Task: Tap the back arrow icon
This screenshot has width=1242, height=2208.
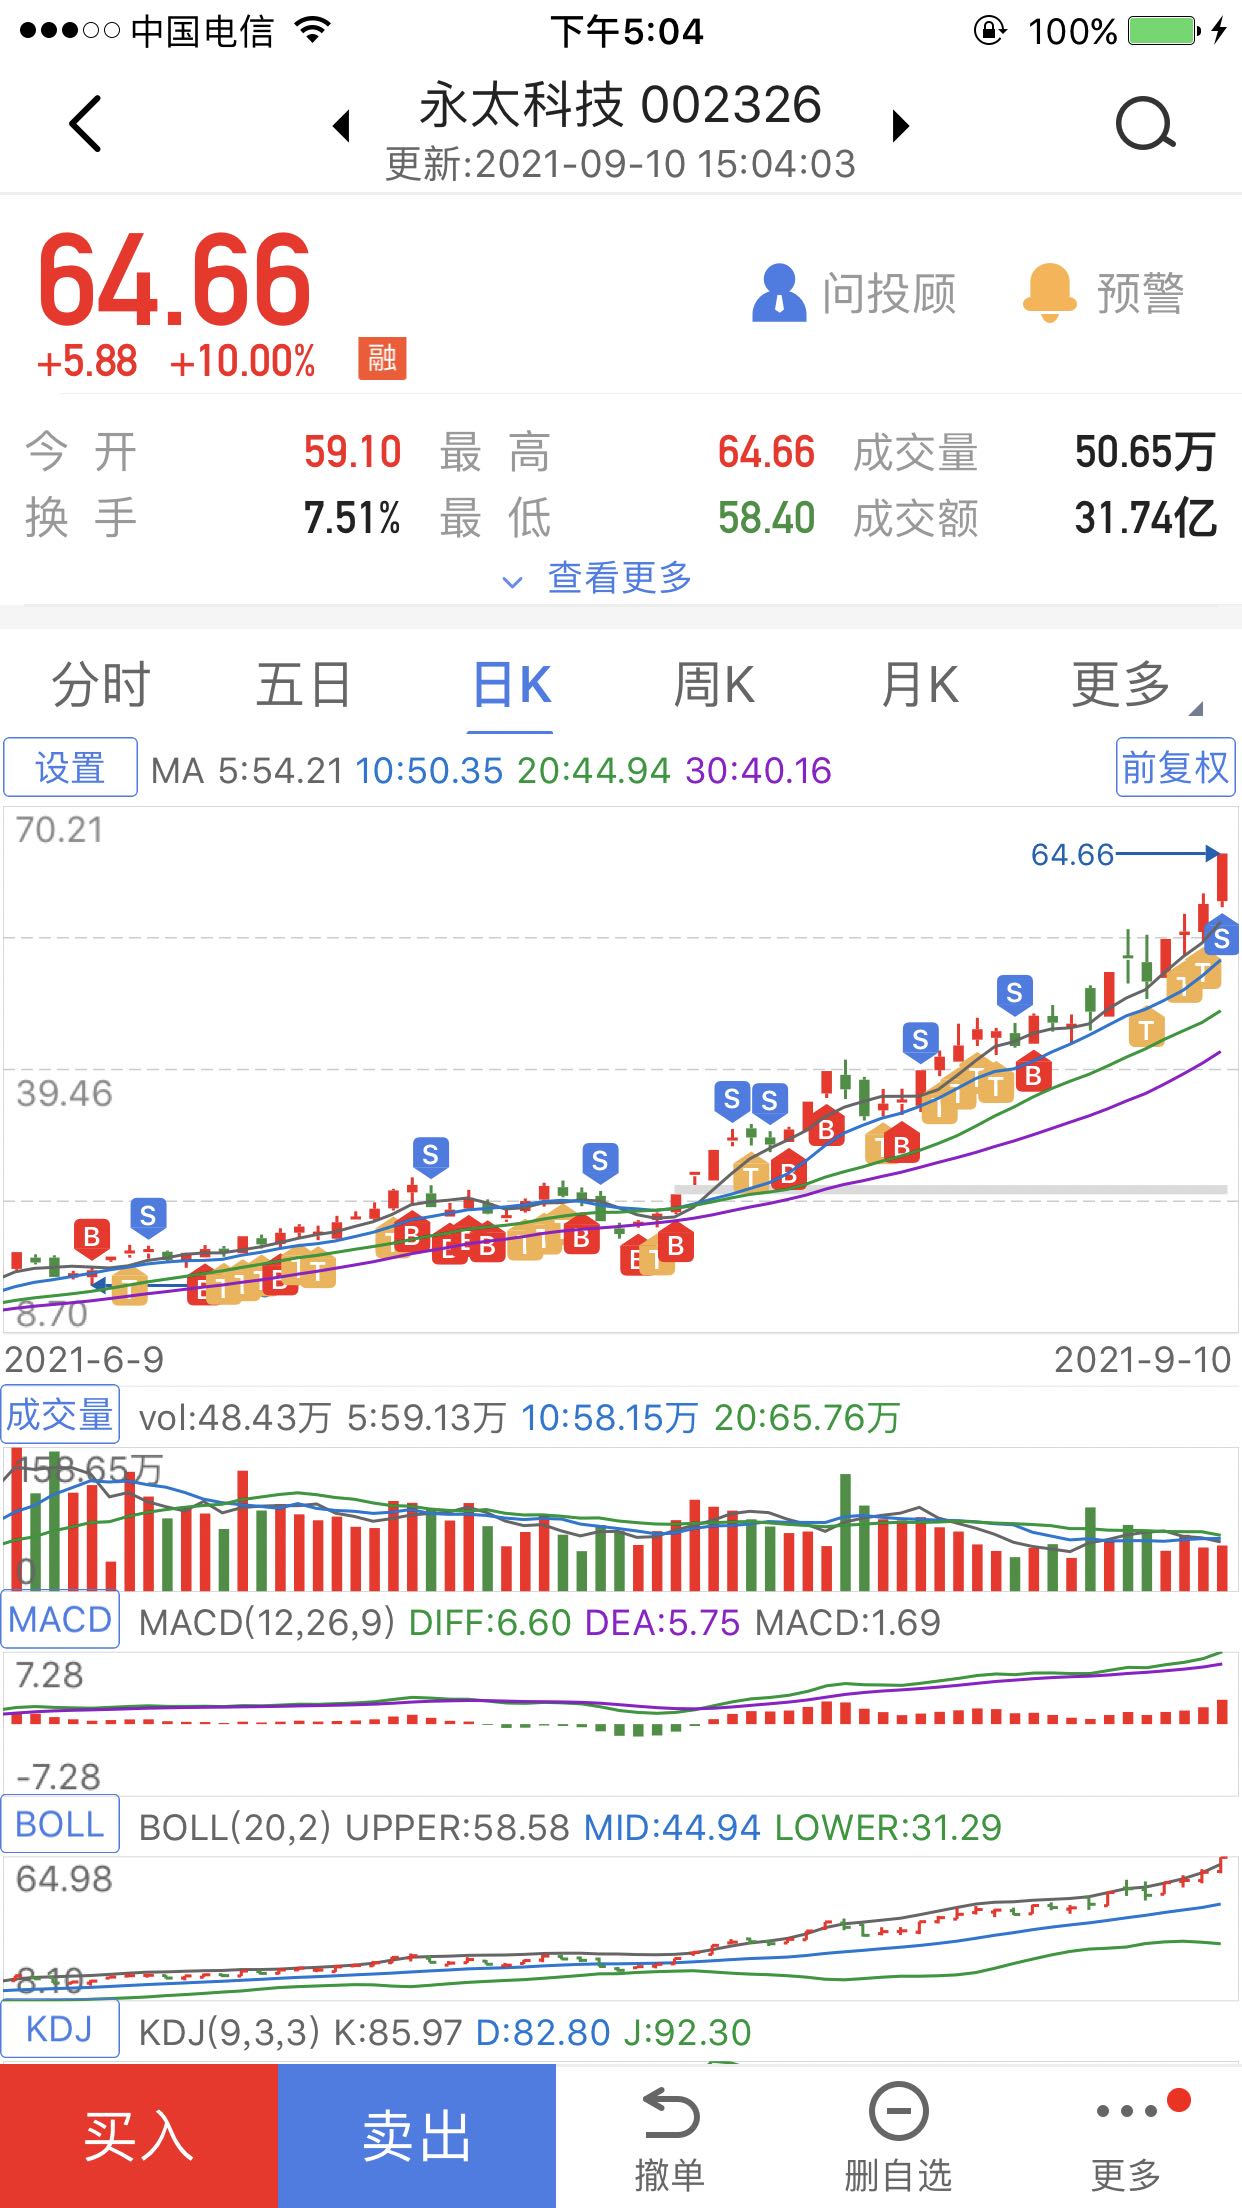Action: [86, 124]
